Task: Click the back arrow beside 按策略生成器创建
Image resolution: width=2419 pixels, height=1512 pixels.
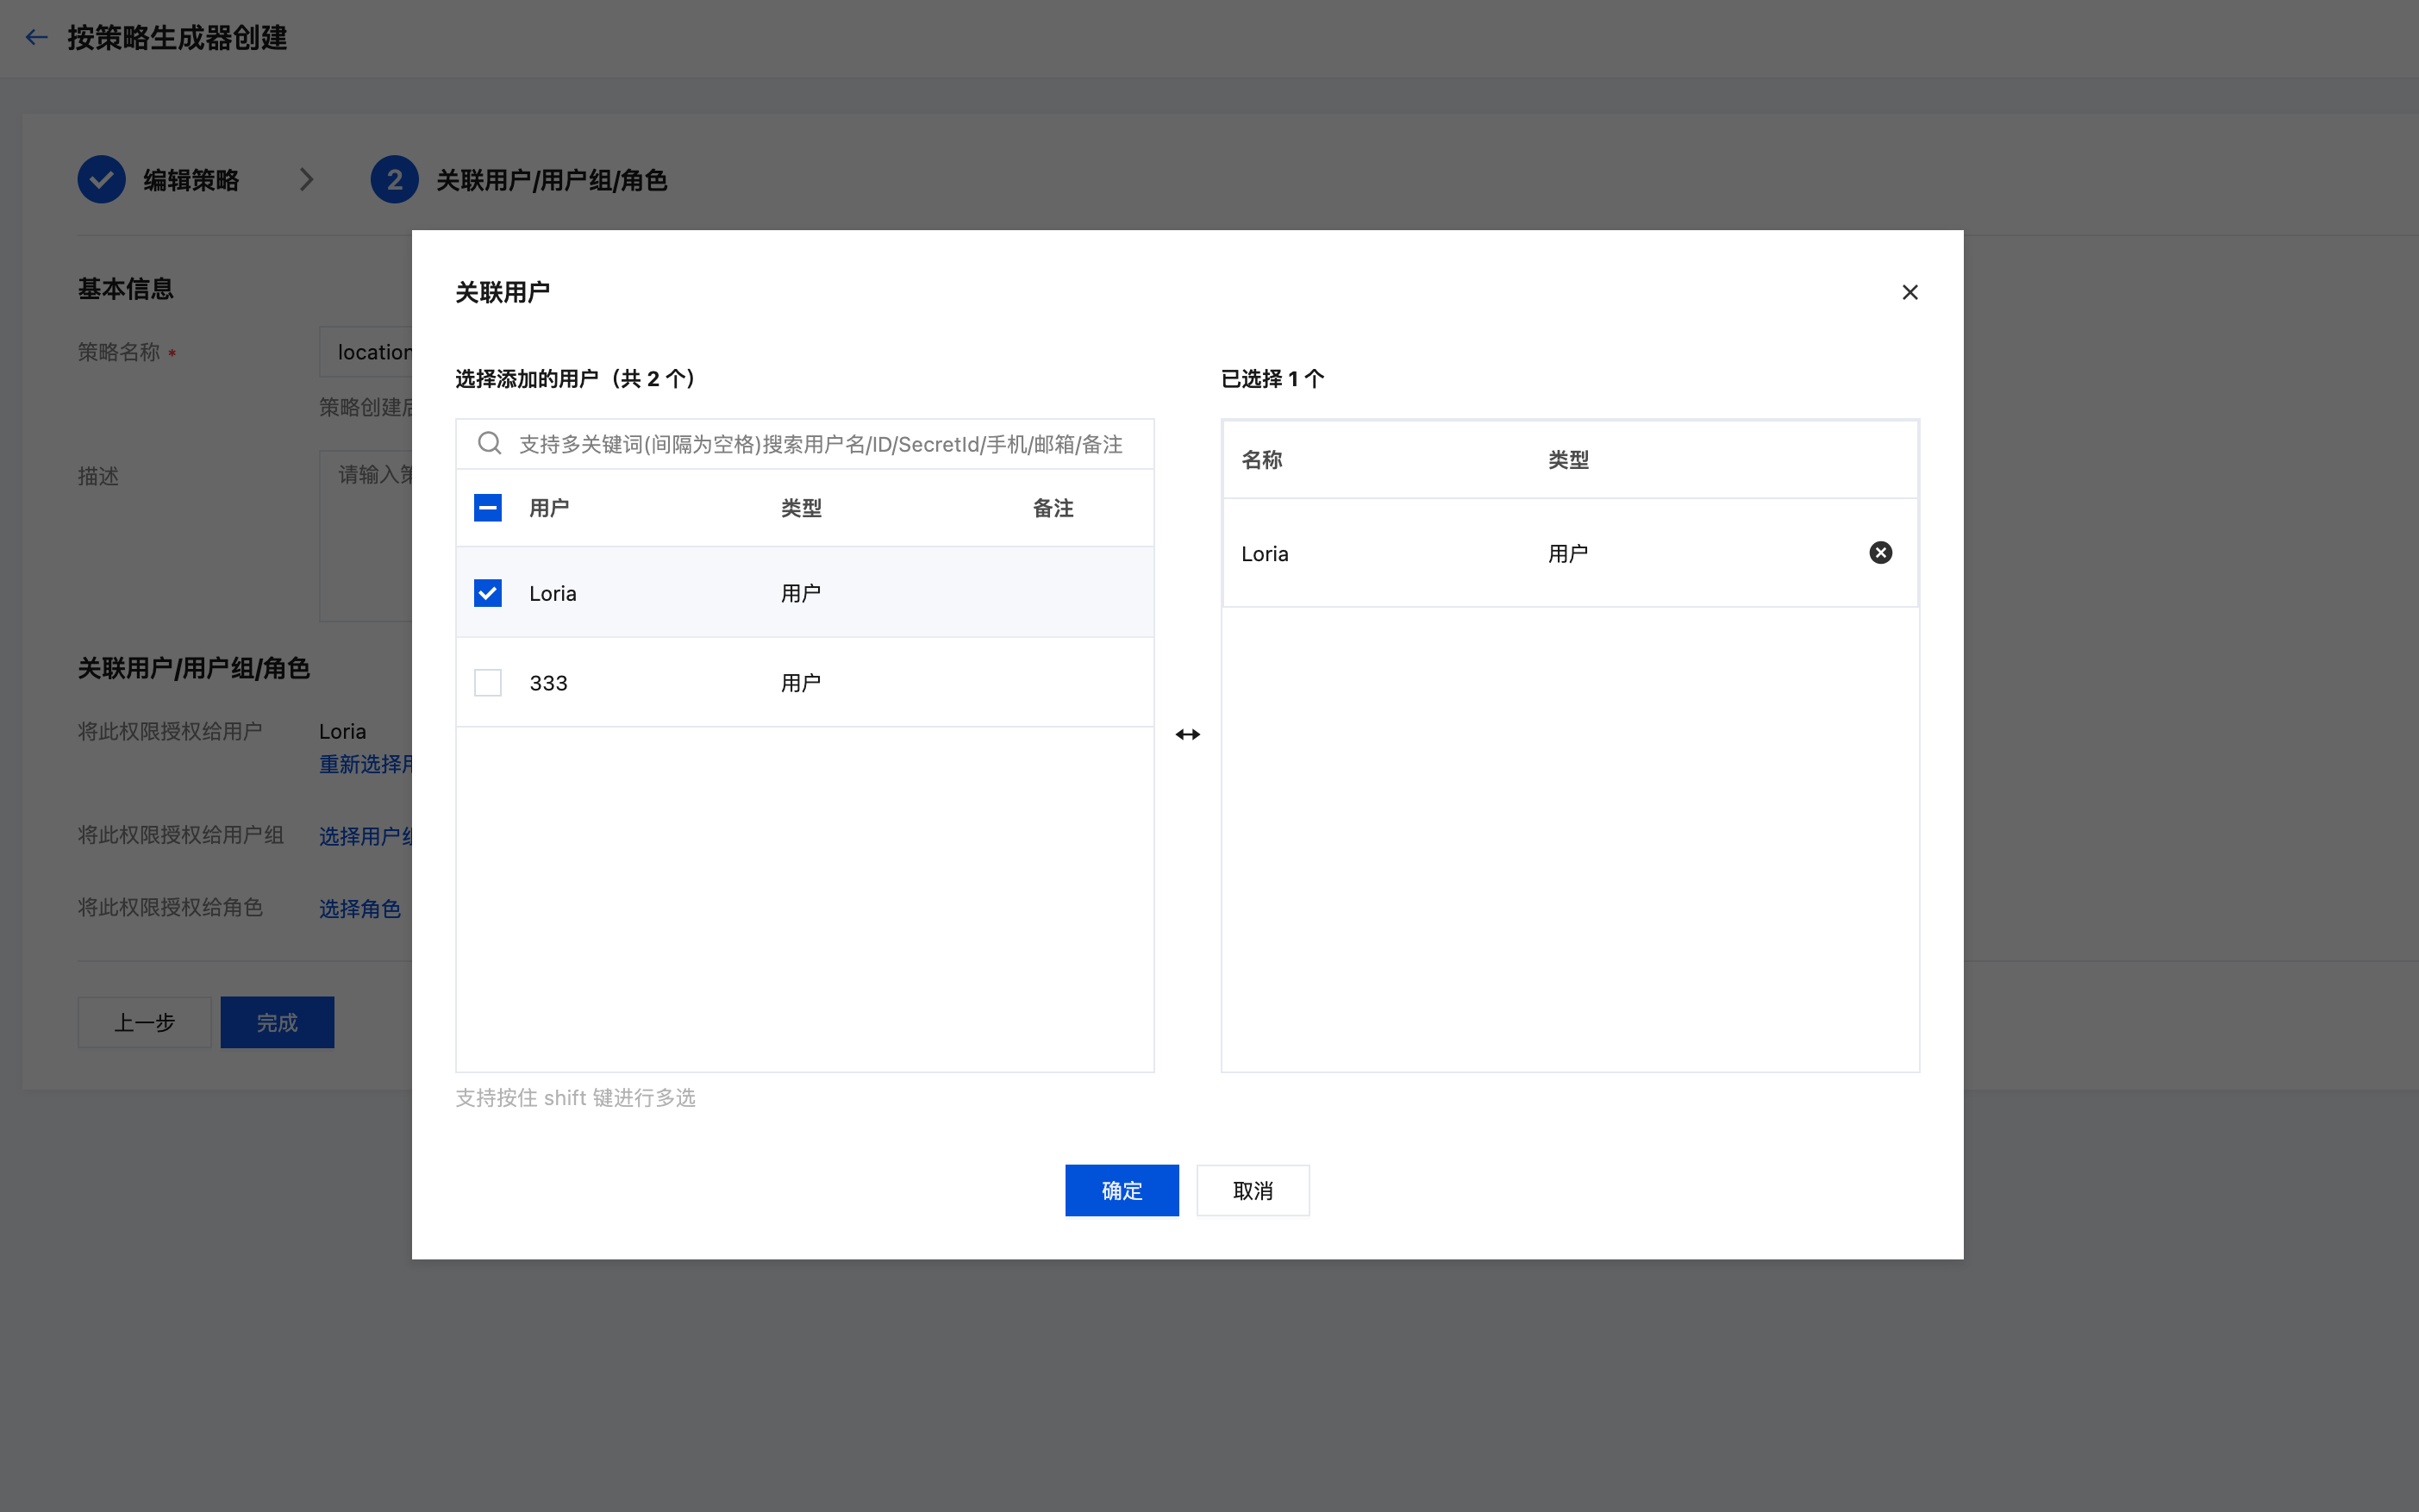Action: [37, 38]
